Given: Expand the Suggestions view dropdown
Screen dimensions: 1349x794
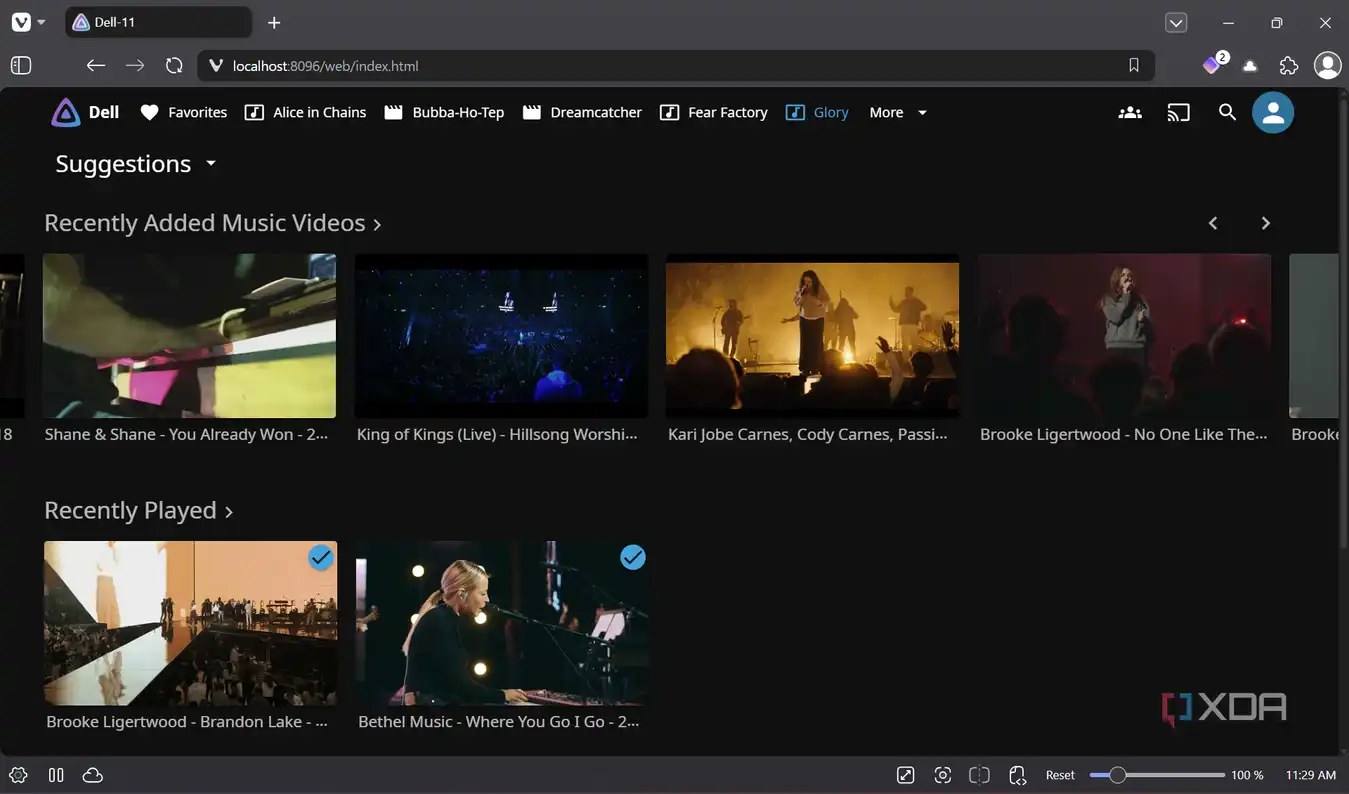Looking at the screenshot, I should pos(136,164).
